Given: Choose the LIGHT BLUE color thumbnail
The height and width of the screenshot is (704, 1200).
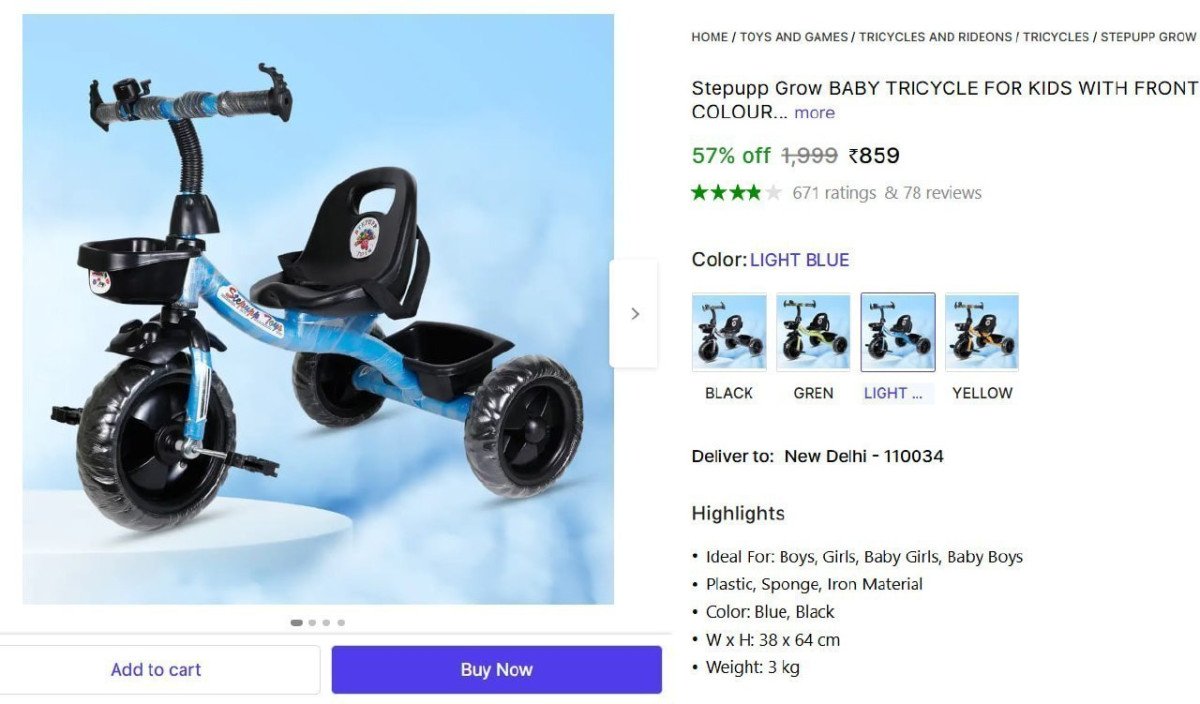Looking at the screenshot, I should coord(898,332).
